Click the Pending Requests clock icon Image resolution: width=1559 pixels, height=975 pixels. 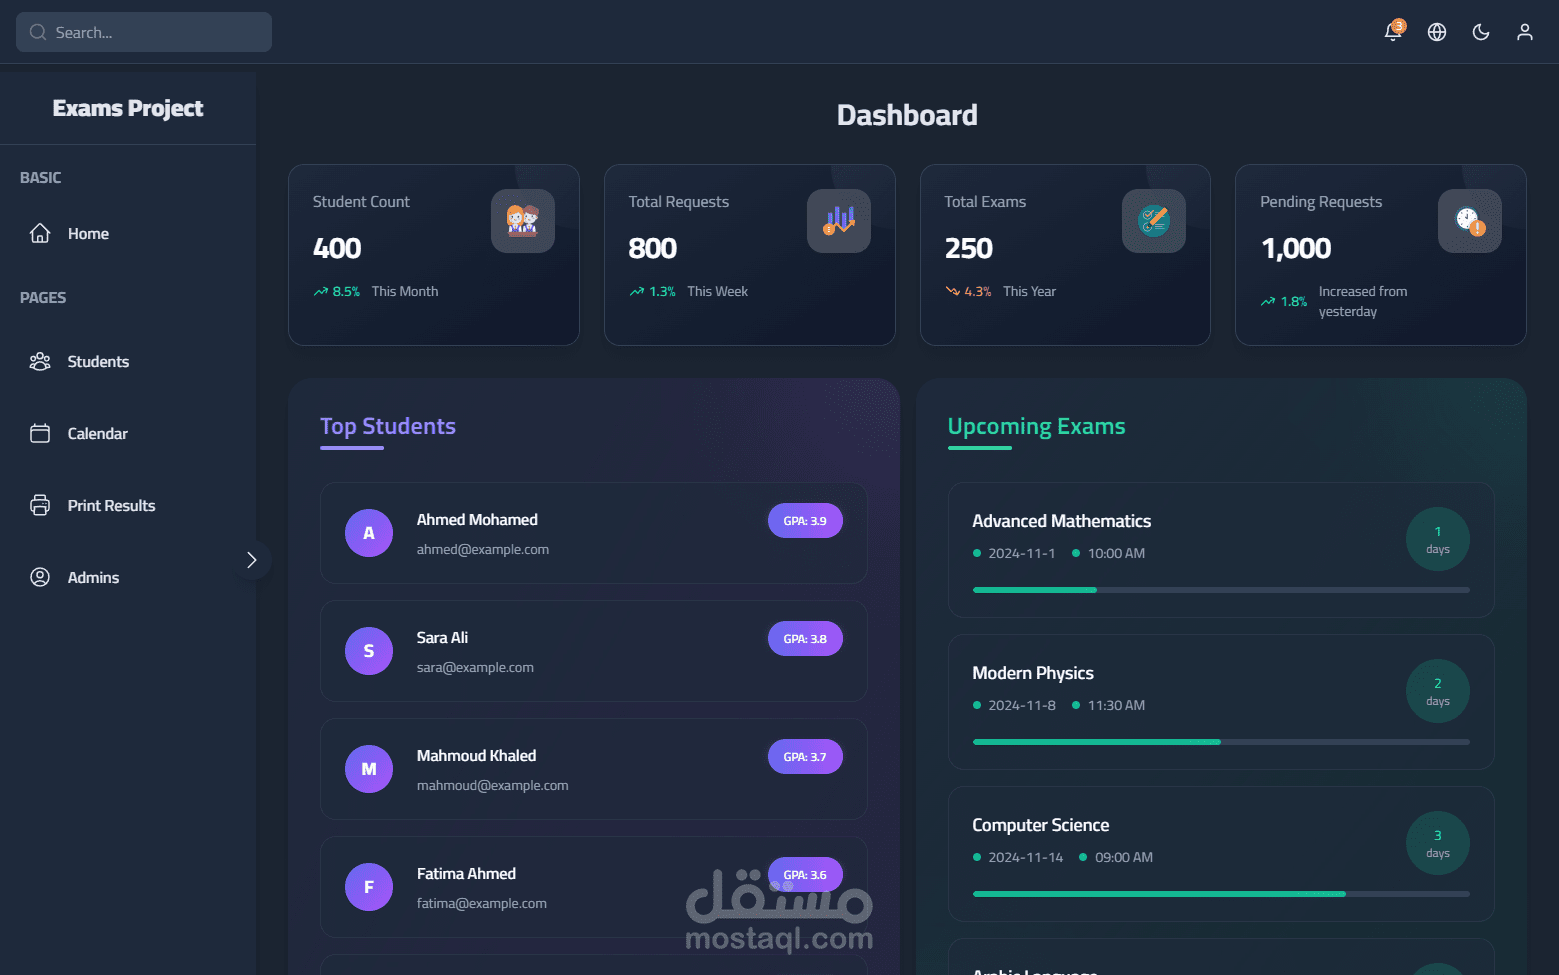coord(1470,221)
